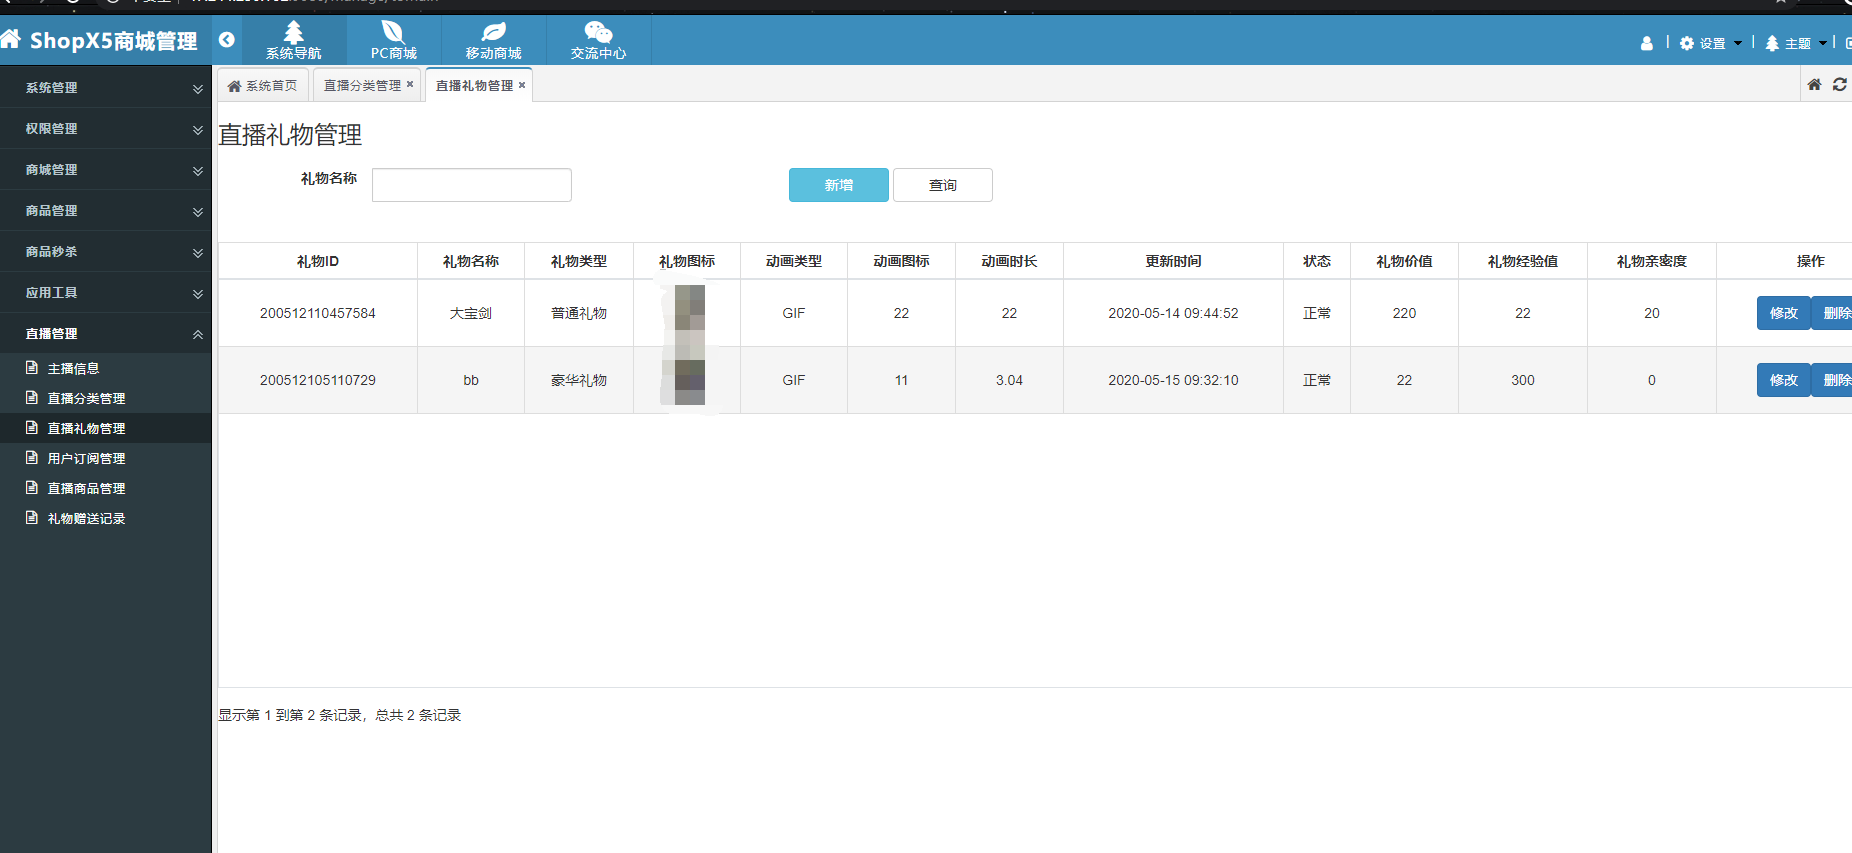1852x853 pixels.
Task: Click the 动画时长 column header
Action: (x=1009, y=261)
